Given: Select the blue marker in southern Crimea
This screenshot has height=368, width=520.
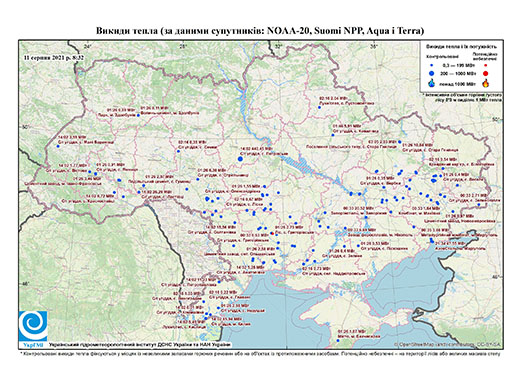Looking at the screenshot, I should pyautogui.click(x=338, y=340).
